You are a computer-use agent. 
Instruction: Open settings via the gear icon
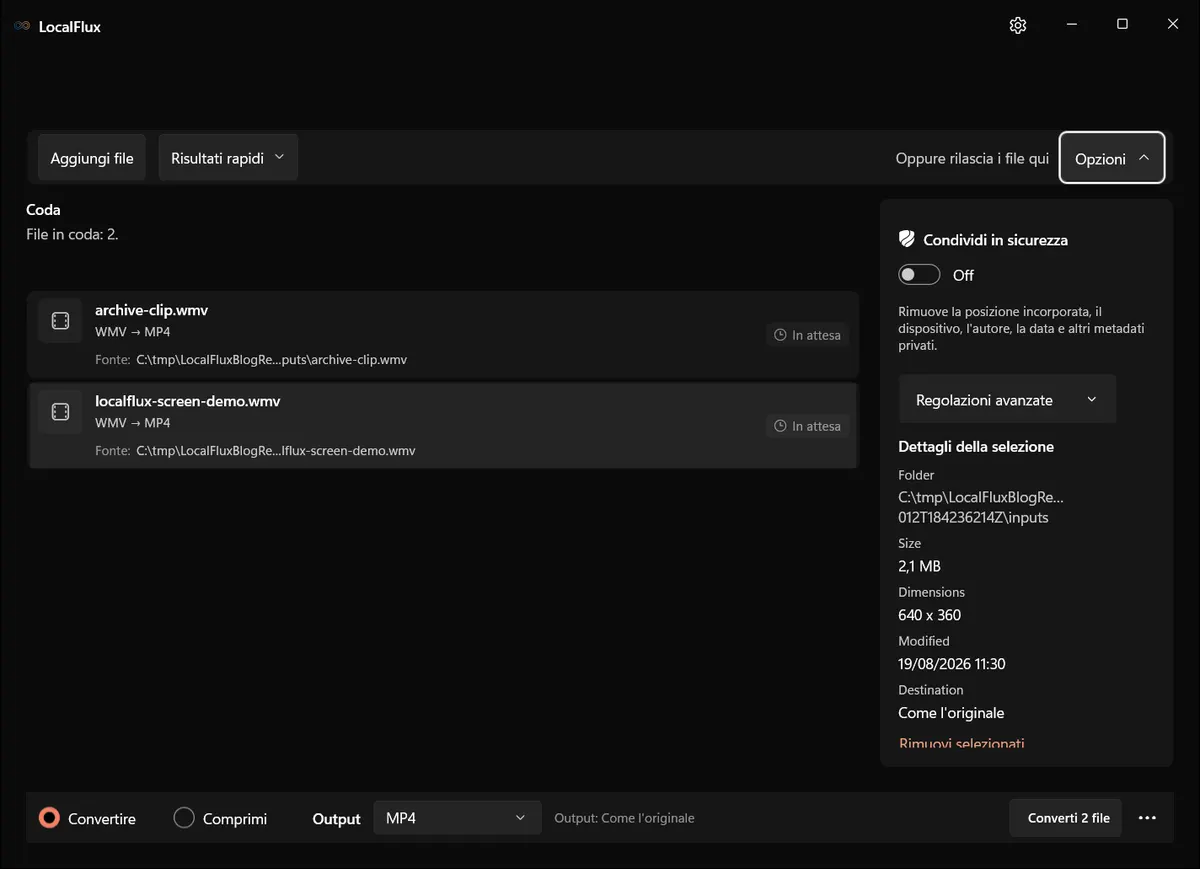[x=1018, y=25]
